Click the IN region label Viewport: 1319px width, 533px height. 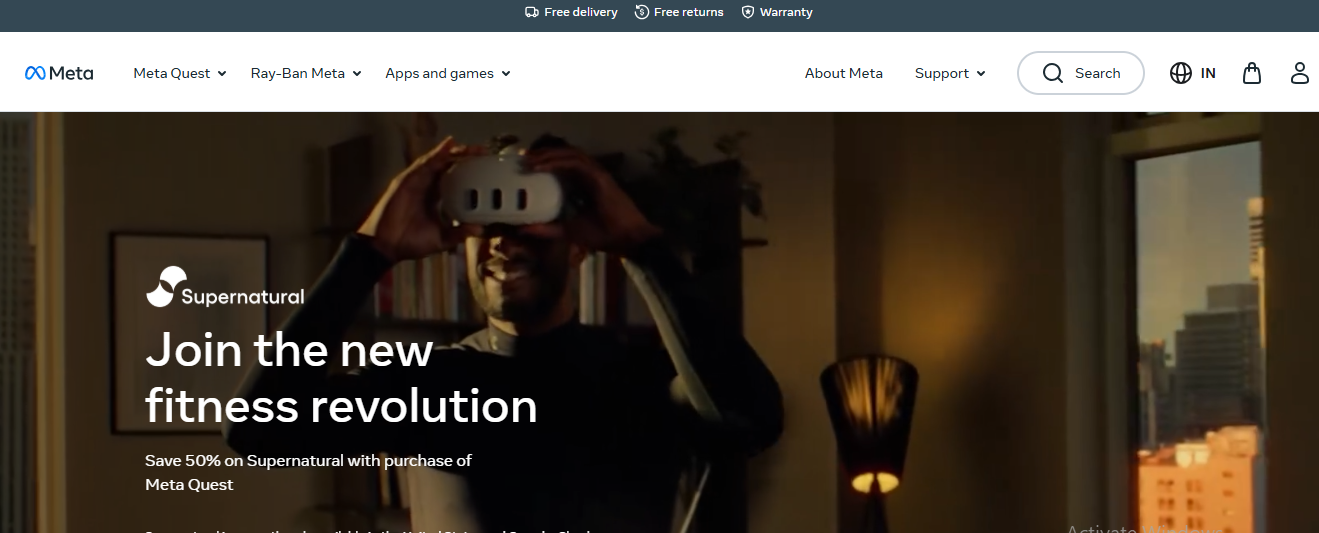pyautogui.click(x=1208, y=73)
